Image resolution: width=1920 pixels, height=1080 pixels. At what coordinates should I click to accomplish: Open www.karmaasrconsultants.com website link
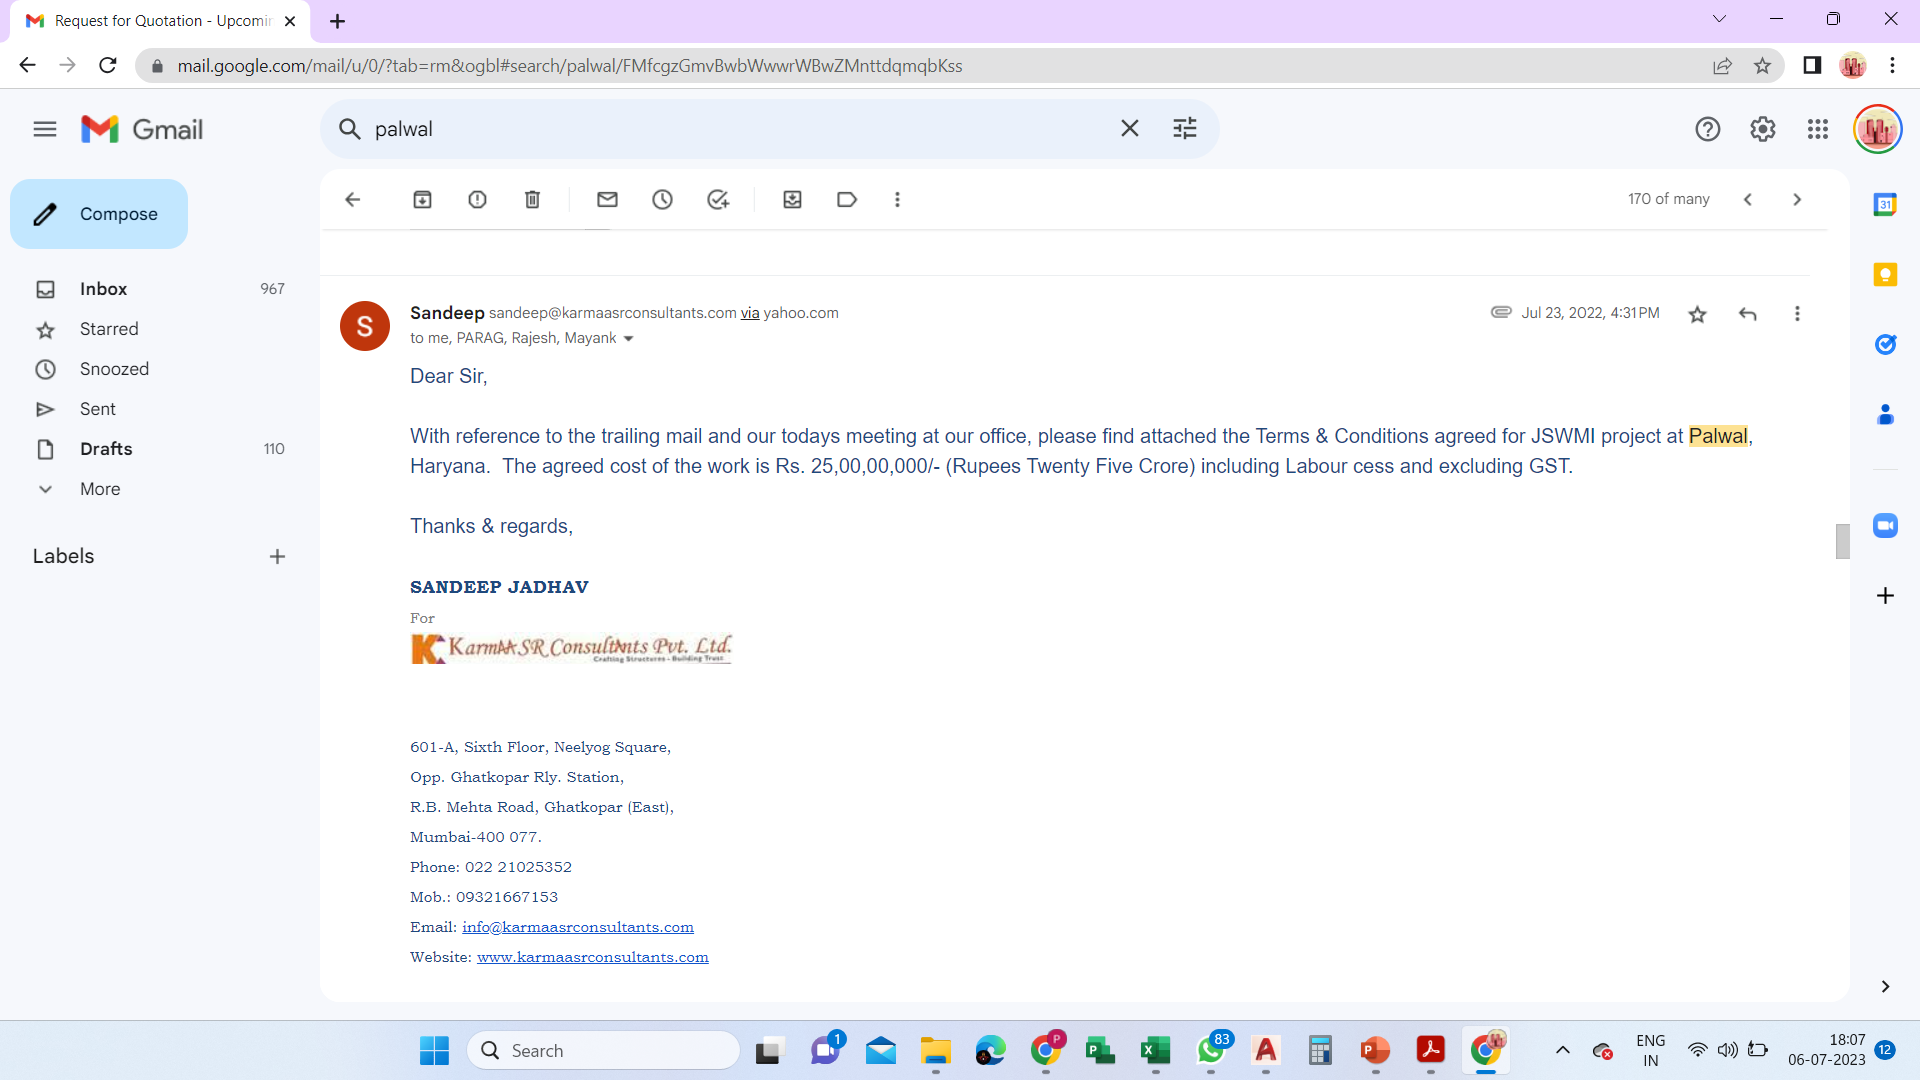(592, 957)
